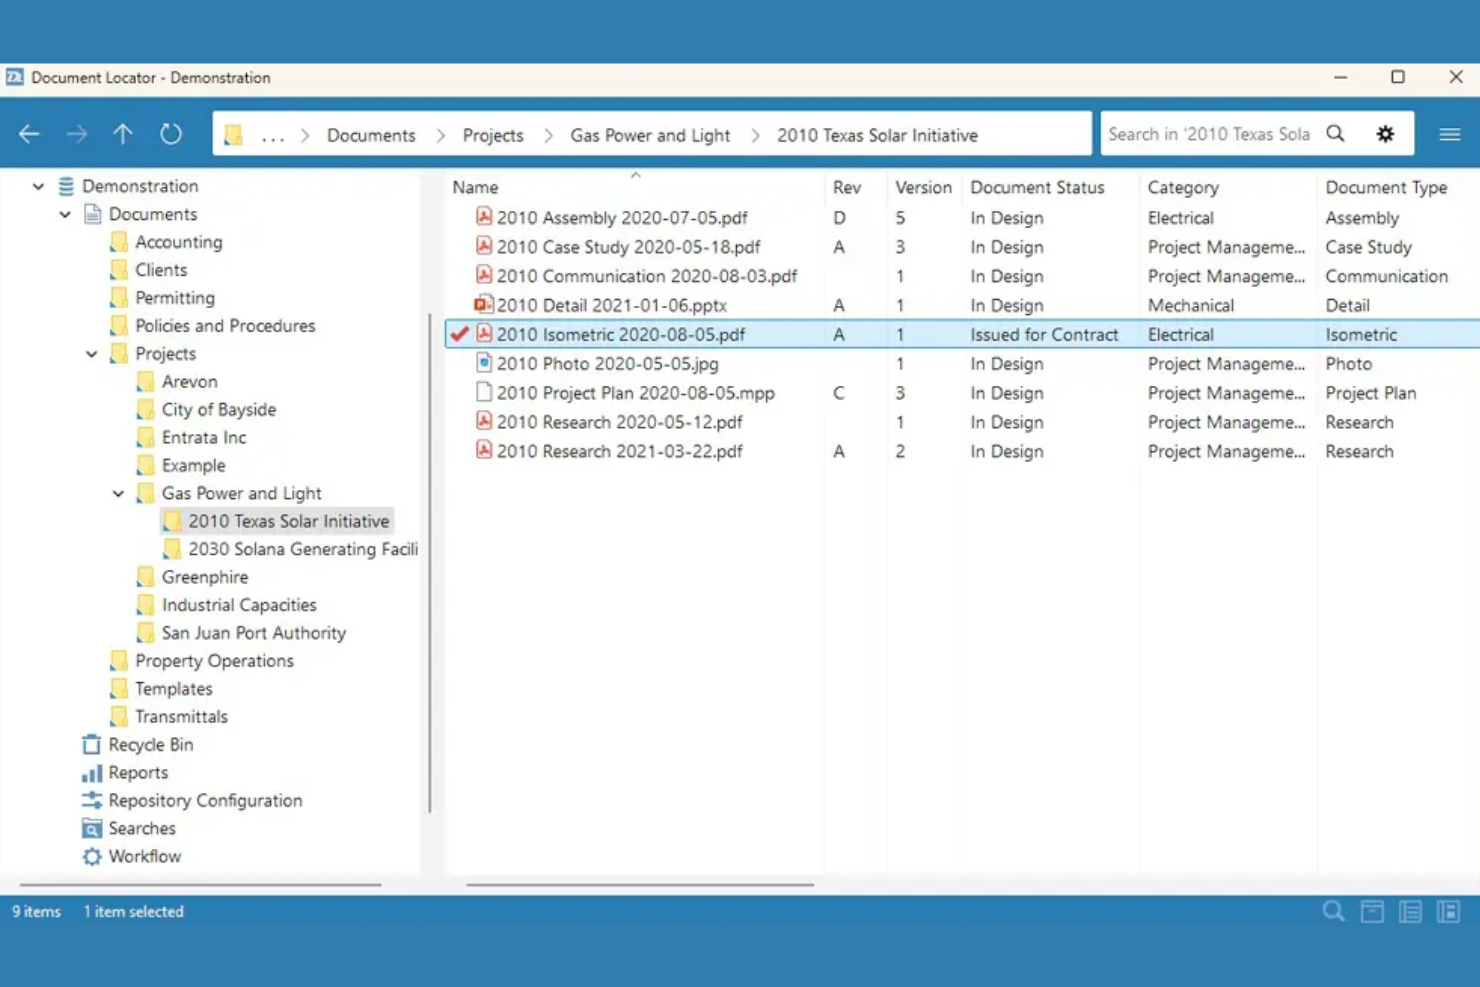
Task: Collapse the Projects tree node
Action: 91,353
